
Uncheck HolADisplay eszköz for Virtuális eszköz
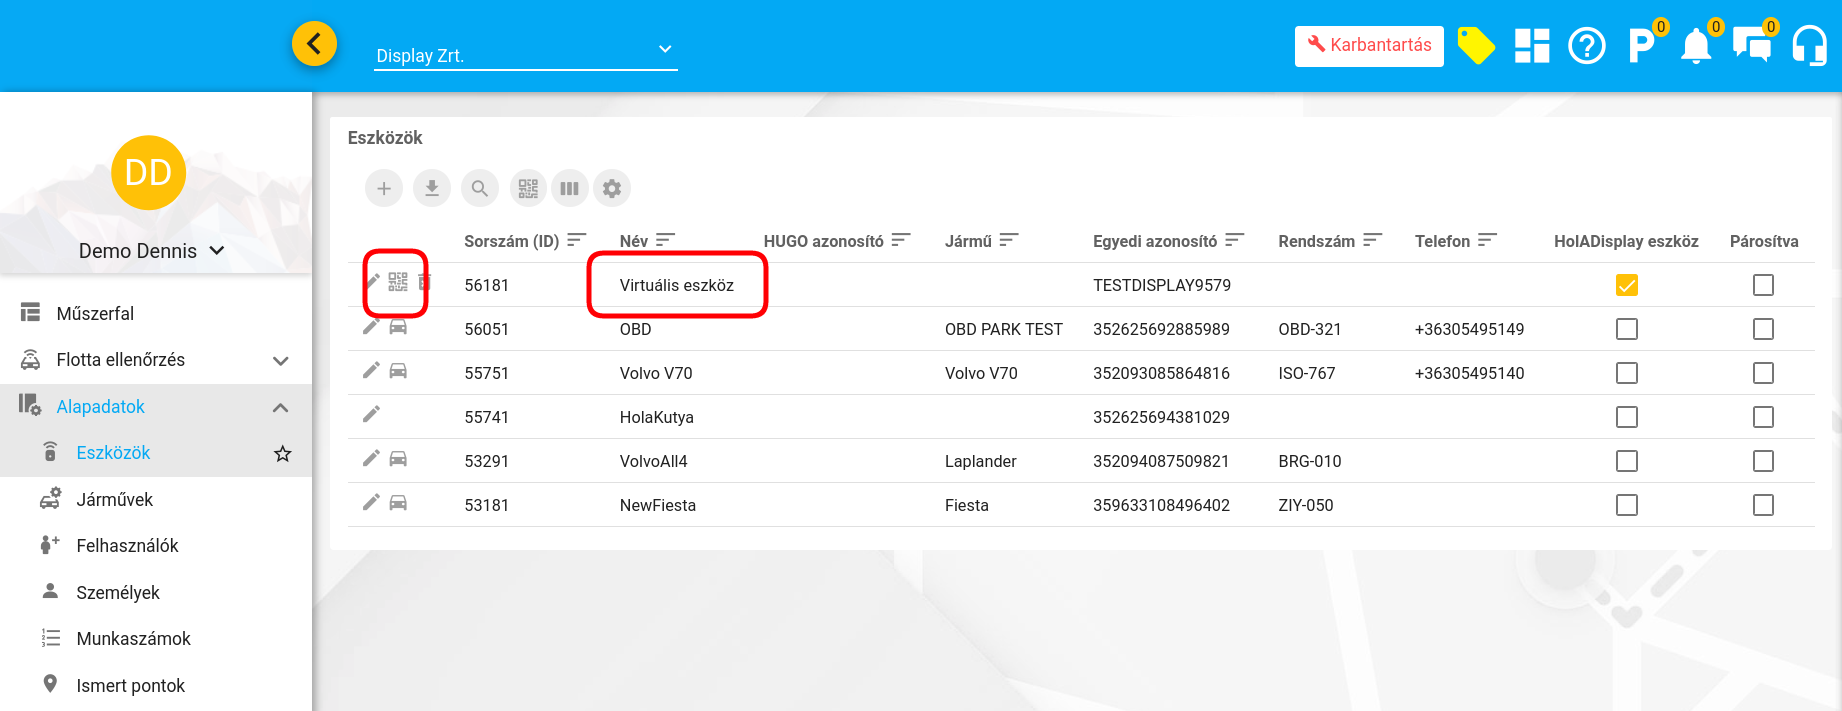click(x=1627, y=285)
